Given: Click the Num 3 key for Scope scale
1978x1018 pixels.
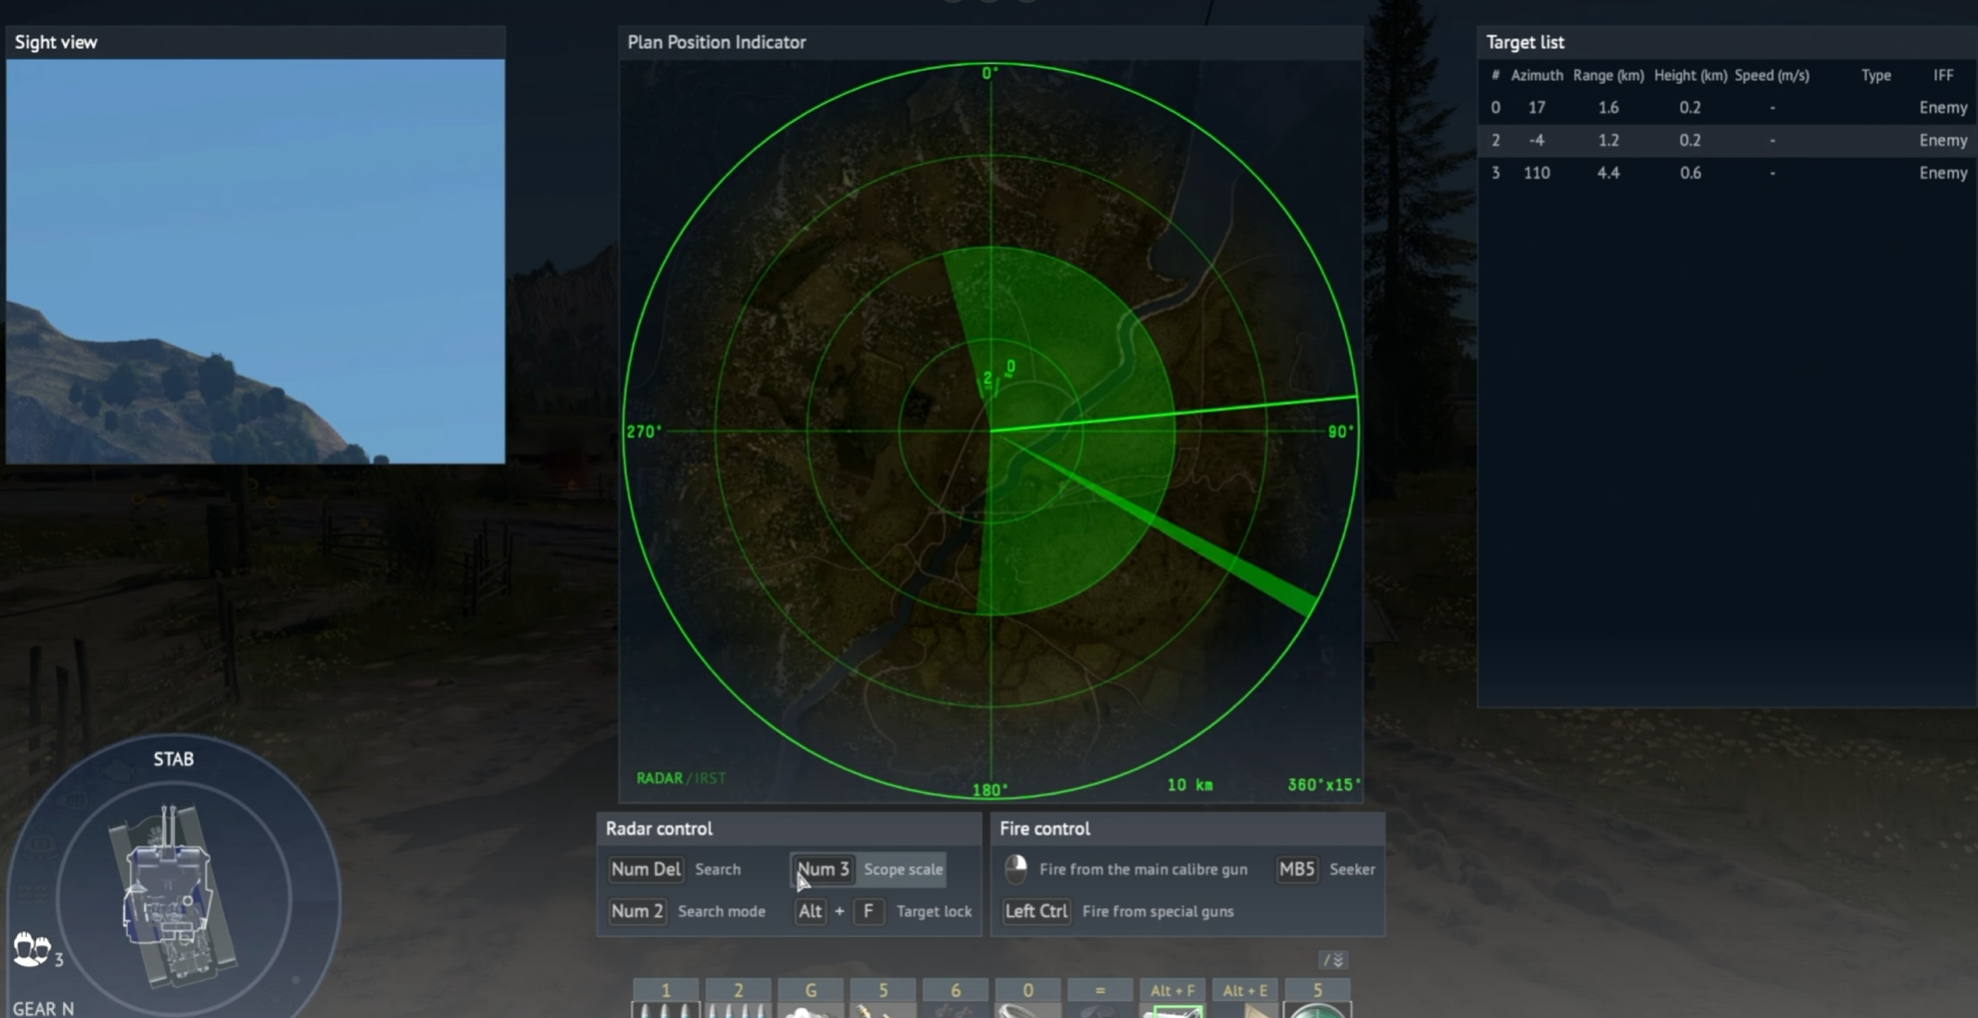Looking at the screenshot, I should [x=823, y=869].
